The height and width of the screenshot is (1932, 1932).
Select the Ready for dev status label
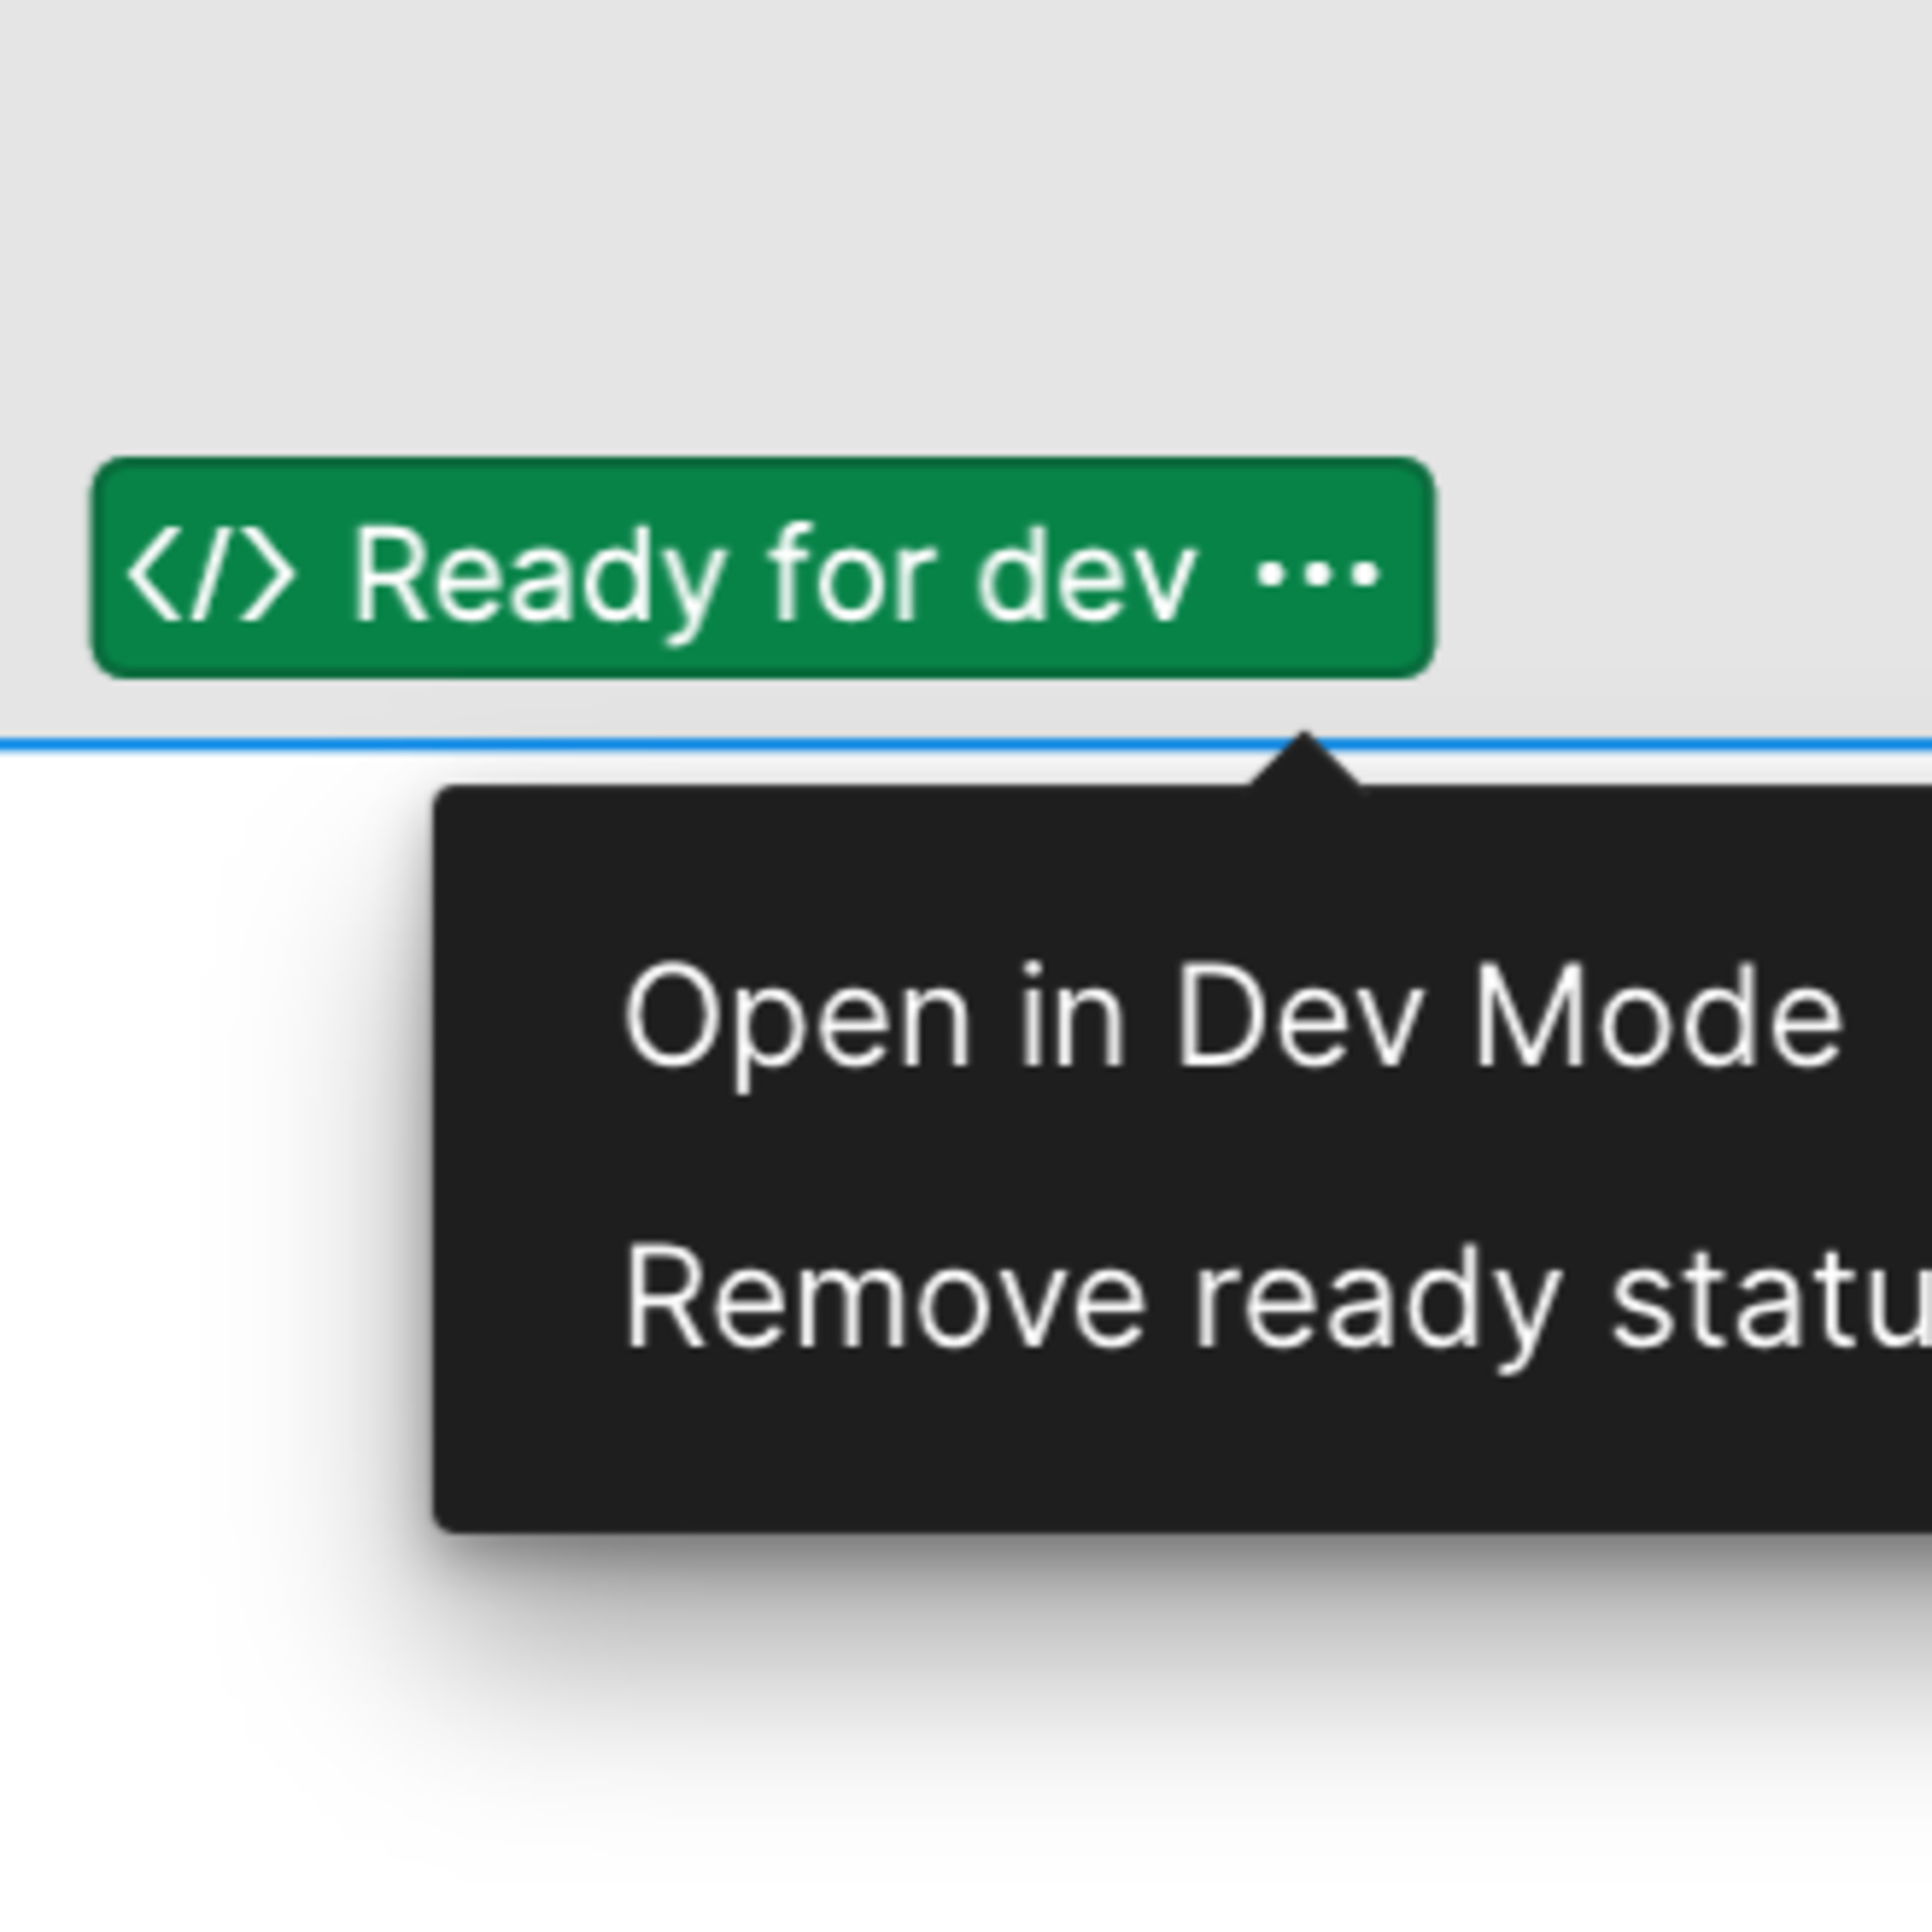pyautogui.click(x=775, y=577)
